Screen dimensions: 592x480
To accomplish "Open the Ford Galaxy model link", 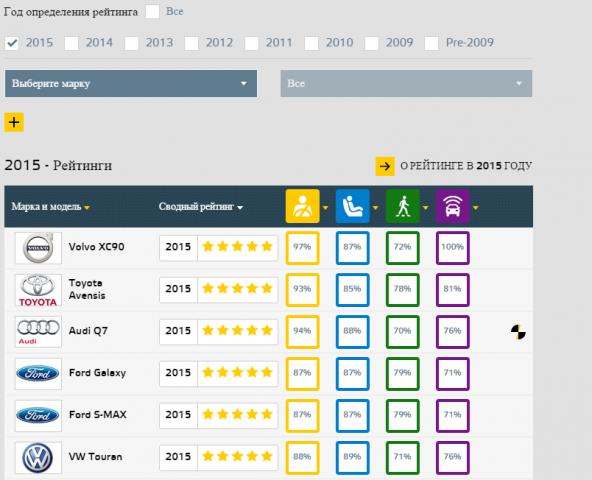I will coord(97,373).
